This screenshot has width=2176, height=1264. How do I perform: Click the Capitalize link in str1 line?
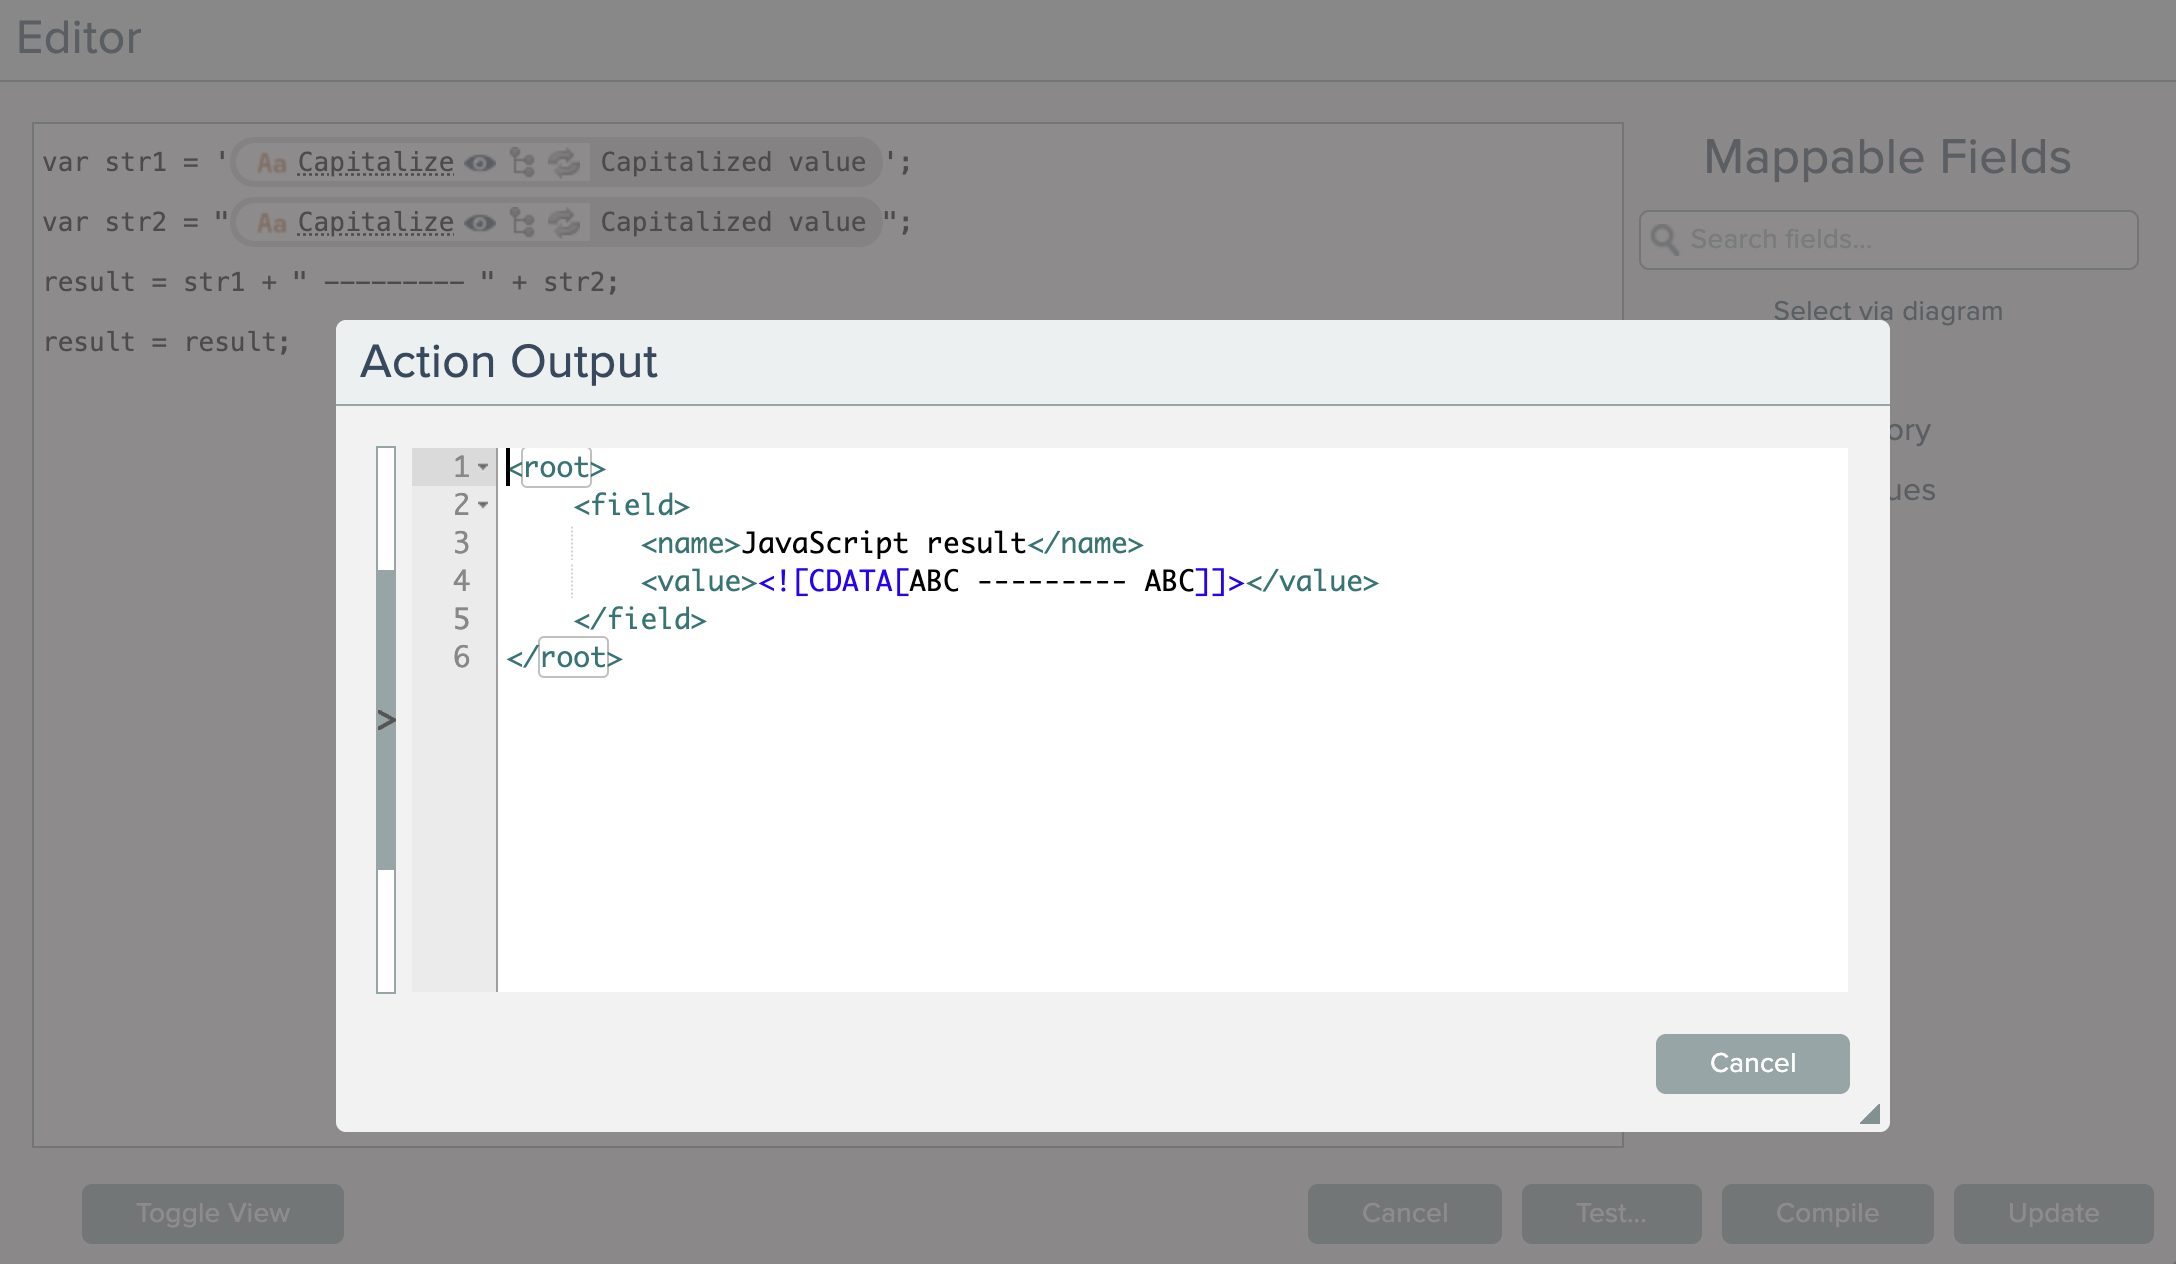(x=375, y=163)
